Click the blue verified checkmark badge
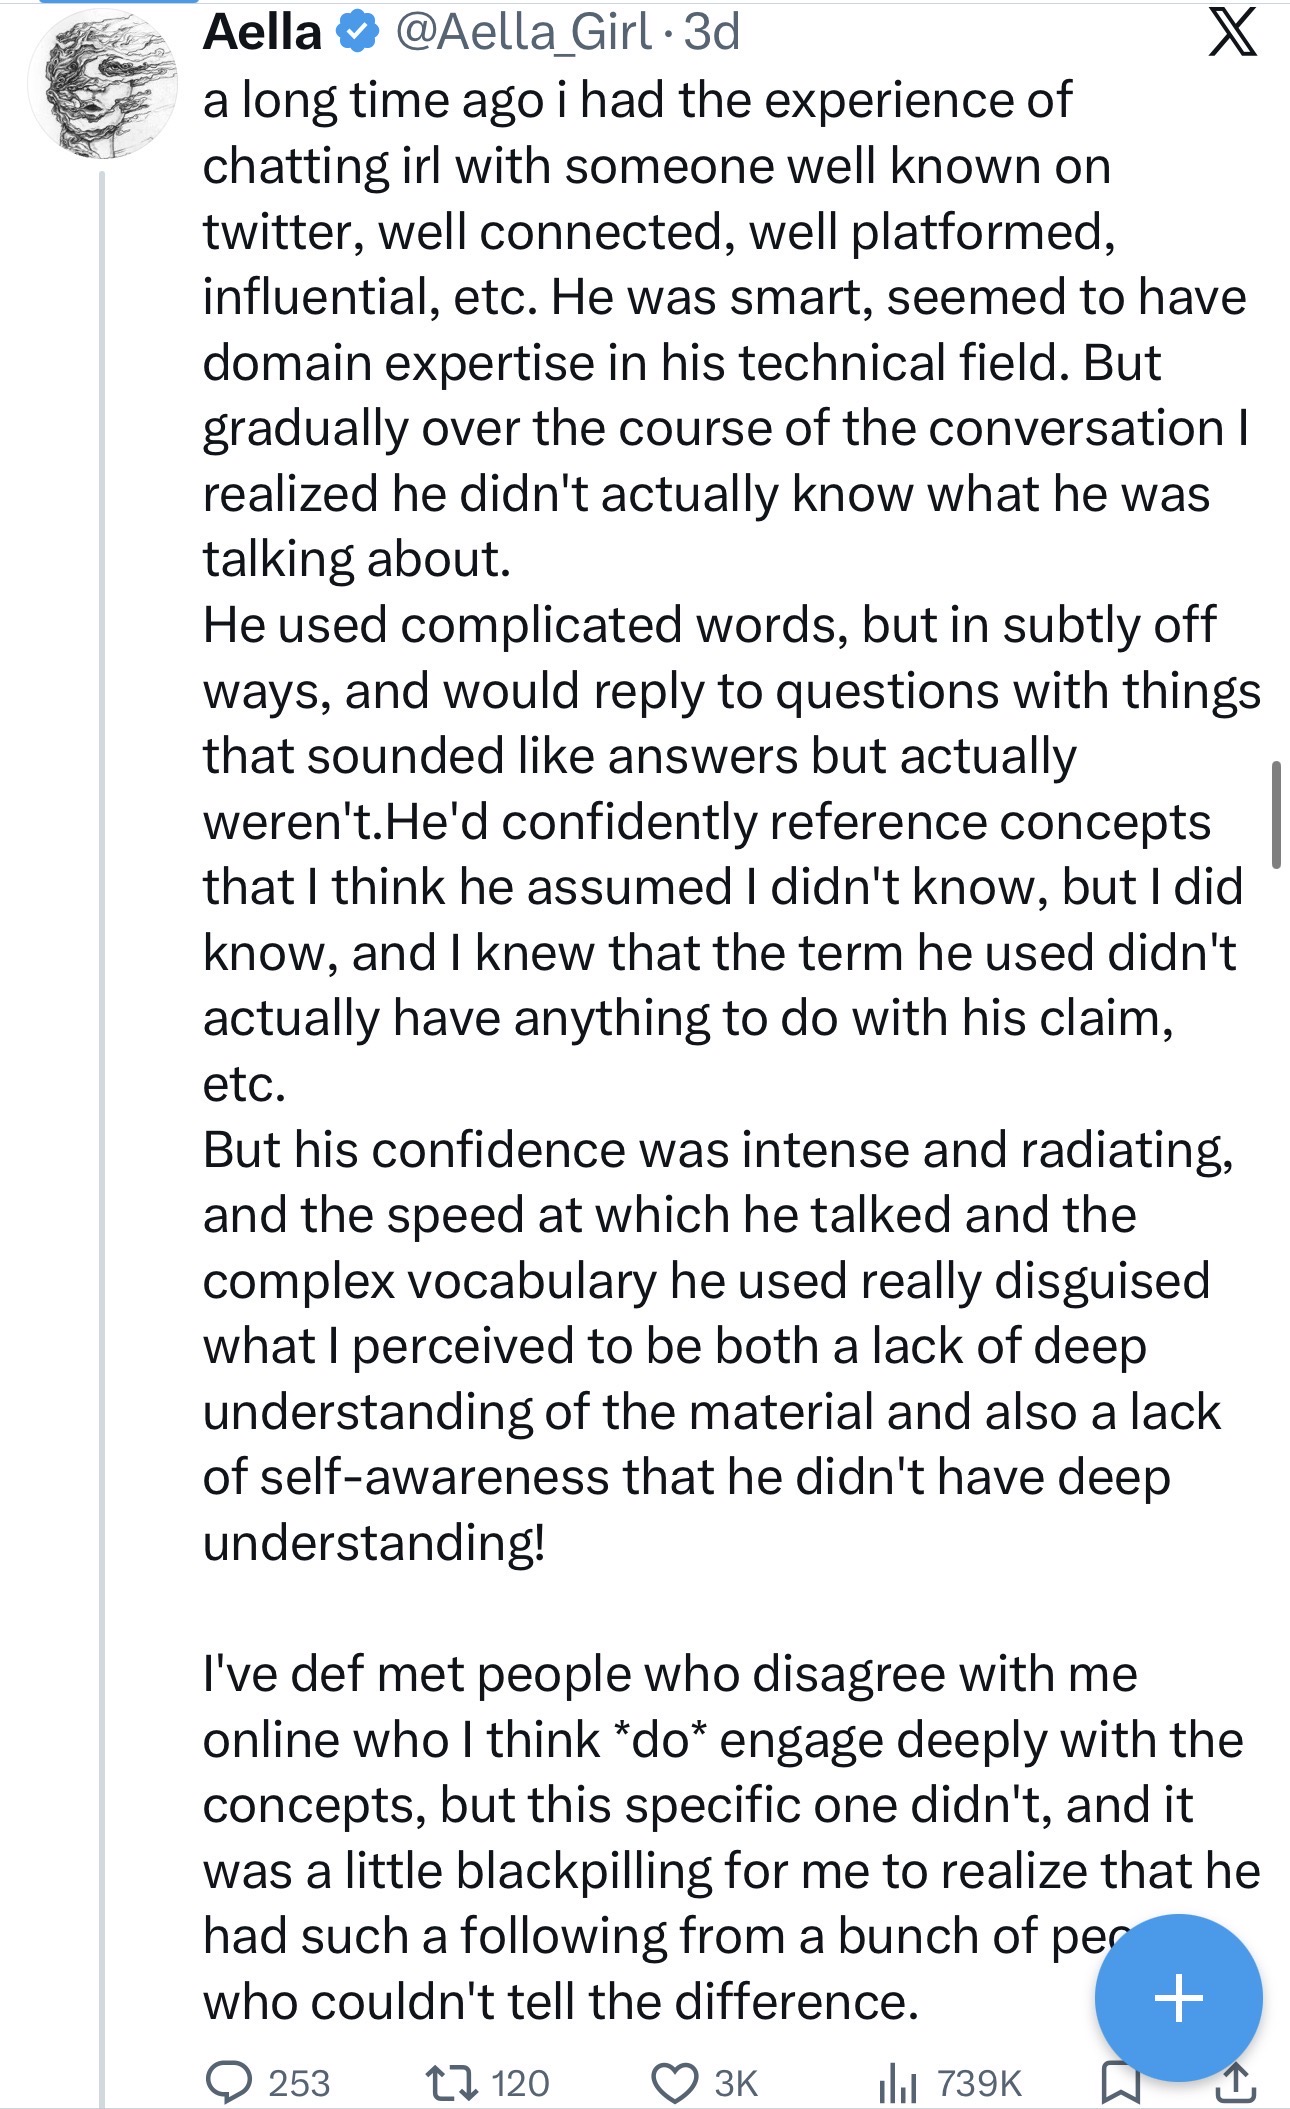 pyautogui.click(x=357, y=33)
